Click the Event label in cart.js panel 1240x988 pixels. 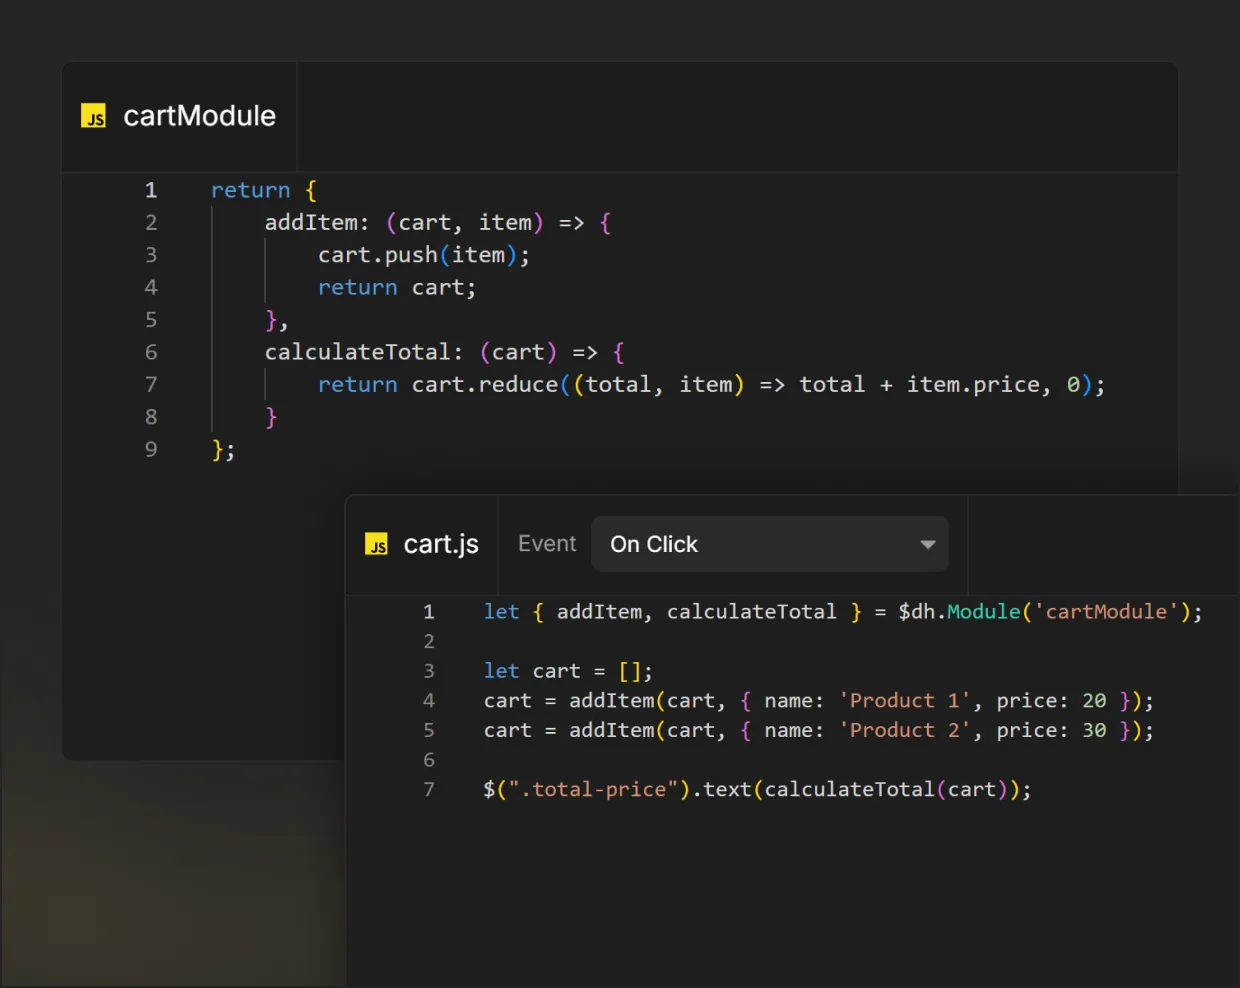(x=547, y=544)
